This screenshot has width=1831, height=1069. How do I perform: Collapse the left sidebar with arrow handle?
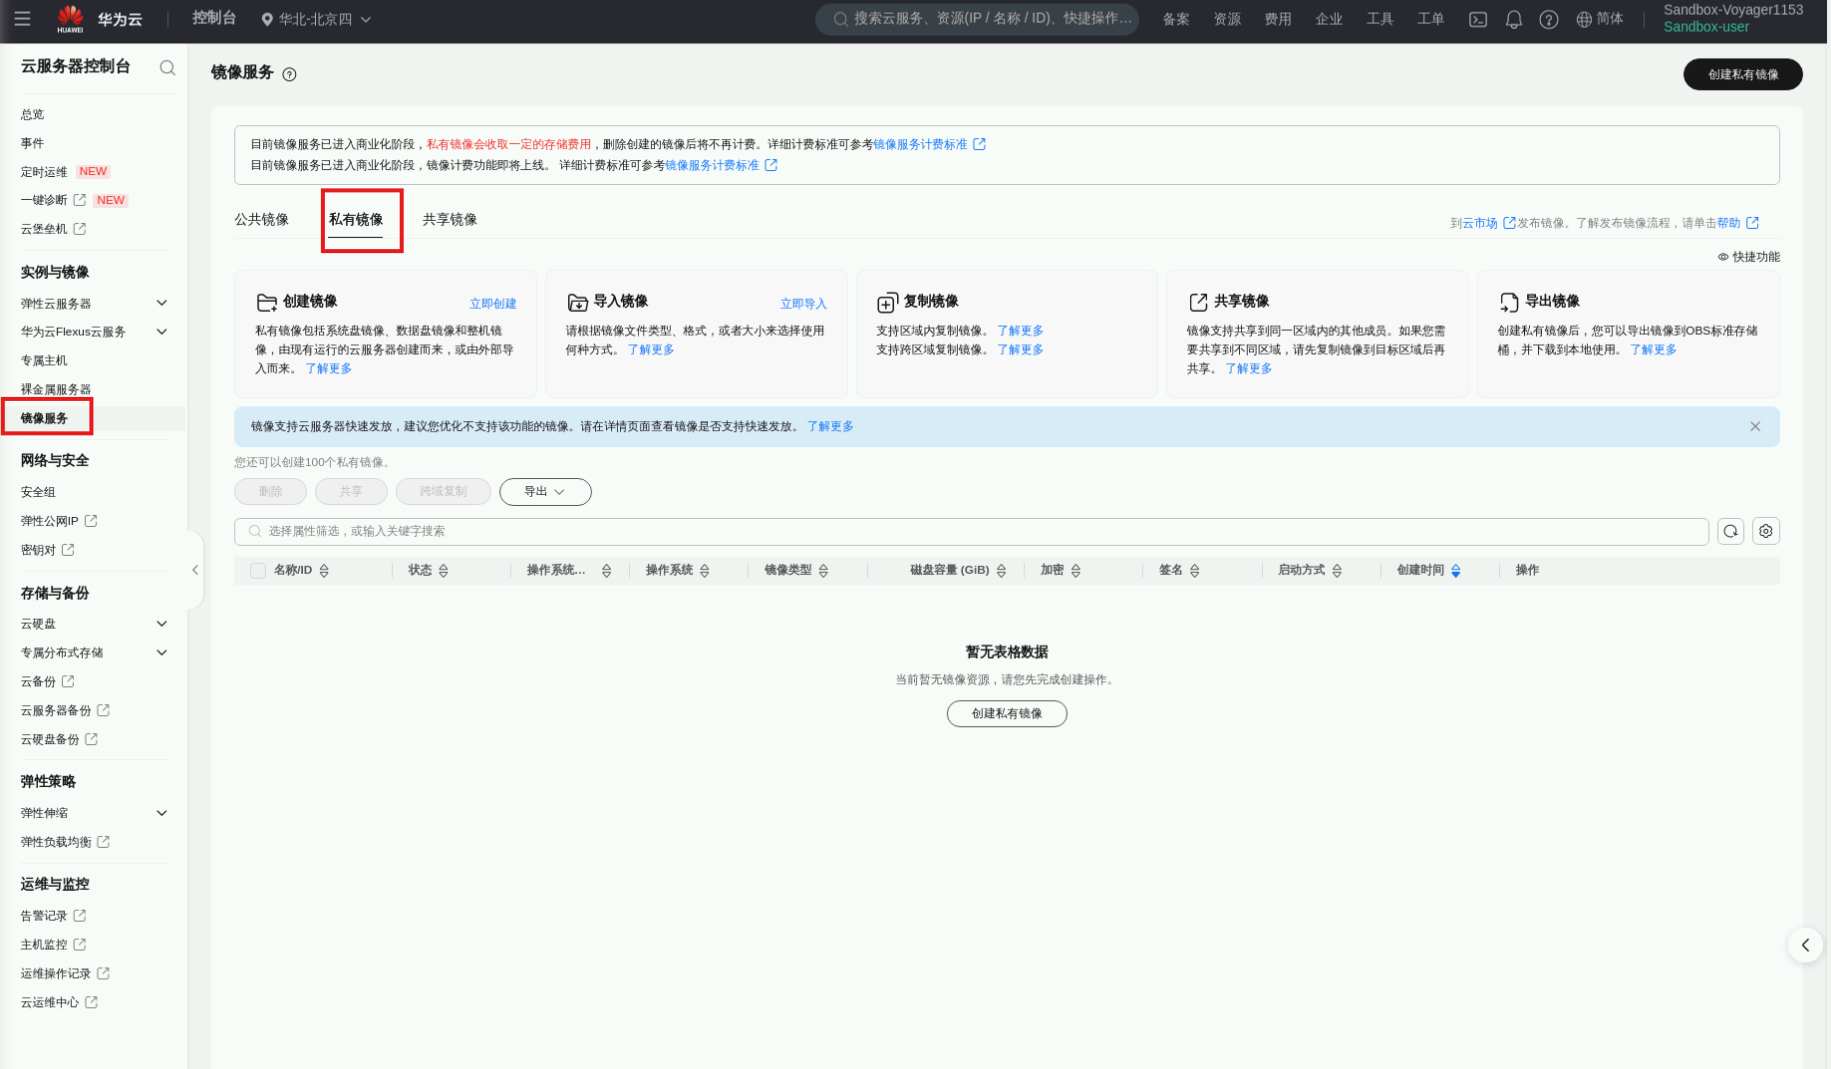coord(195,570)
